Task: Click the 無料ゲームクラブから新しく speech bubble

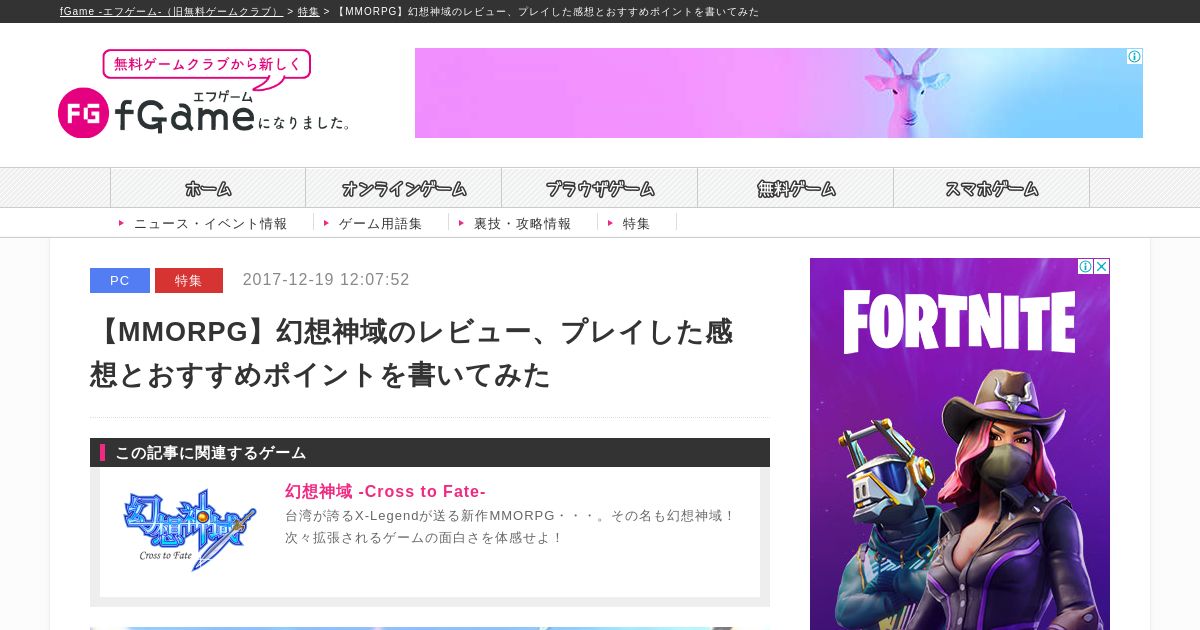Action: (x=207, y=66)
